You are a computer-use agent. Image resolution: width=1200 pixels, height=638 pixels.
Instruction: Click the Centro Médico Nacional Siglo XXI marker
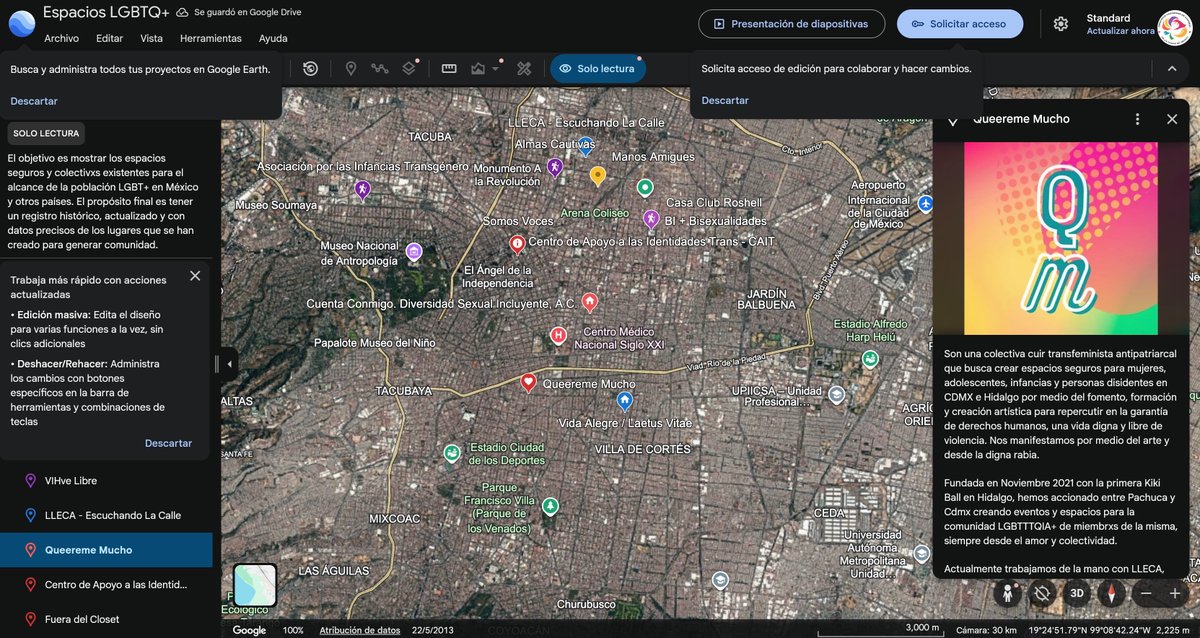tap(559, 336)
